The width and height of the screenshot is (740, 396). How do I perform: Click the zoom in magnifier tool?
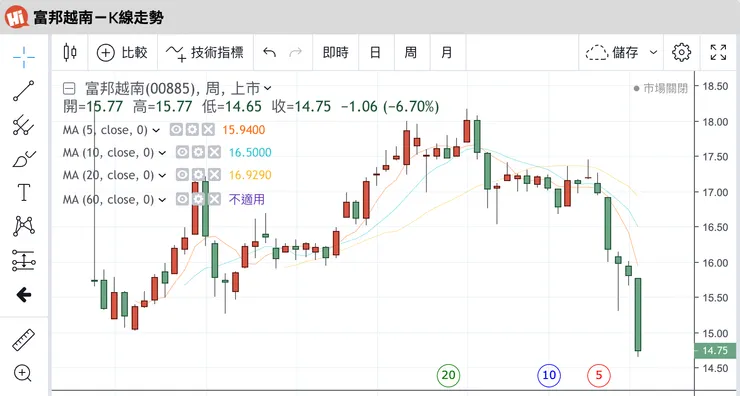23,373
